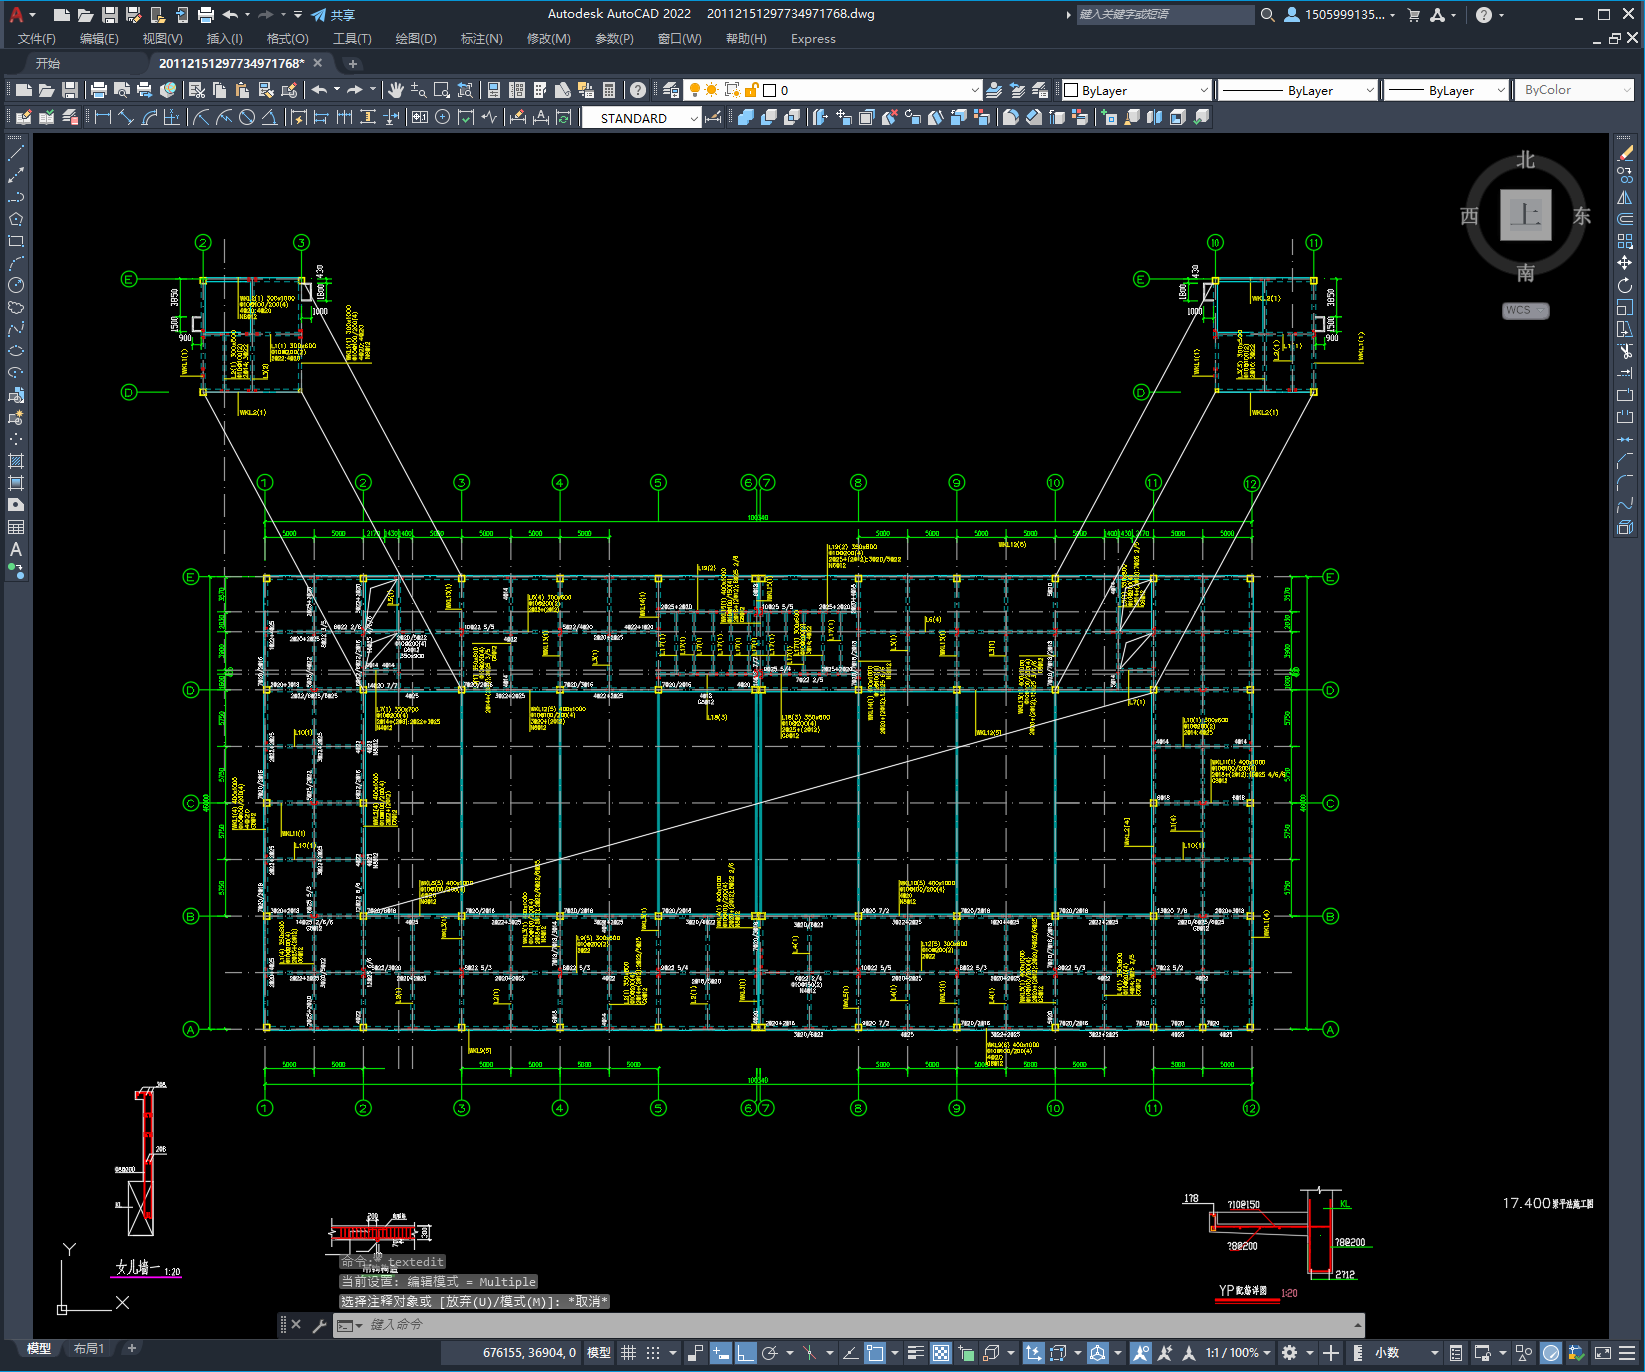Click the customize wrench icon in command line
Viewport: 1645px width, 1372px height.
pyautogui.click(x=320, y=1325)
